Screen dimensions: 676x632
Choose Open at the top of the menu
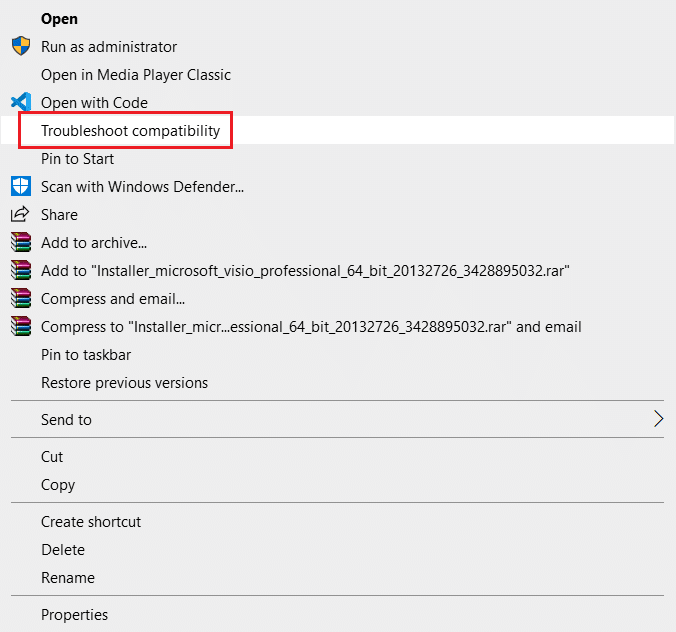point(59,19)
